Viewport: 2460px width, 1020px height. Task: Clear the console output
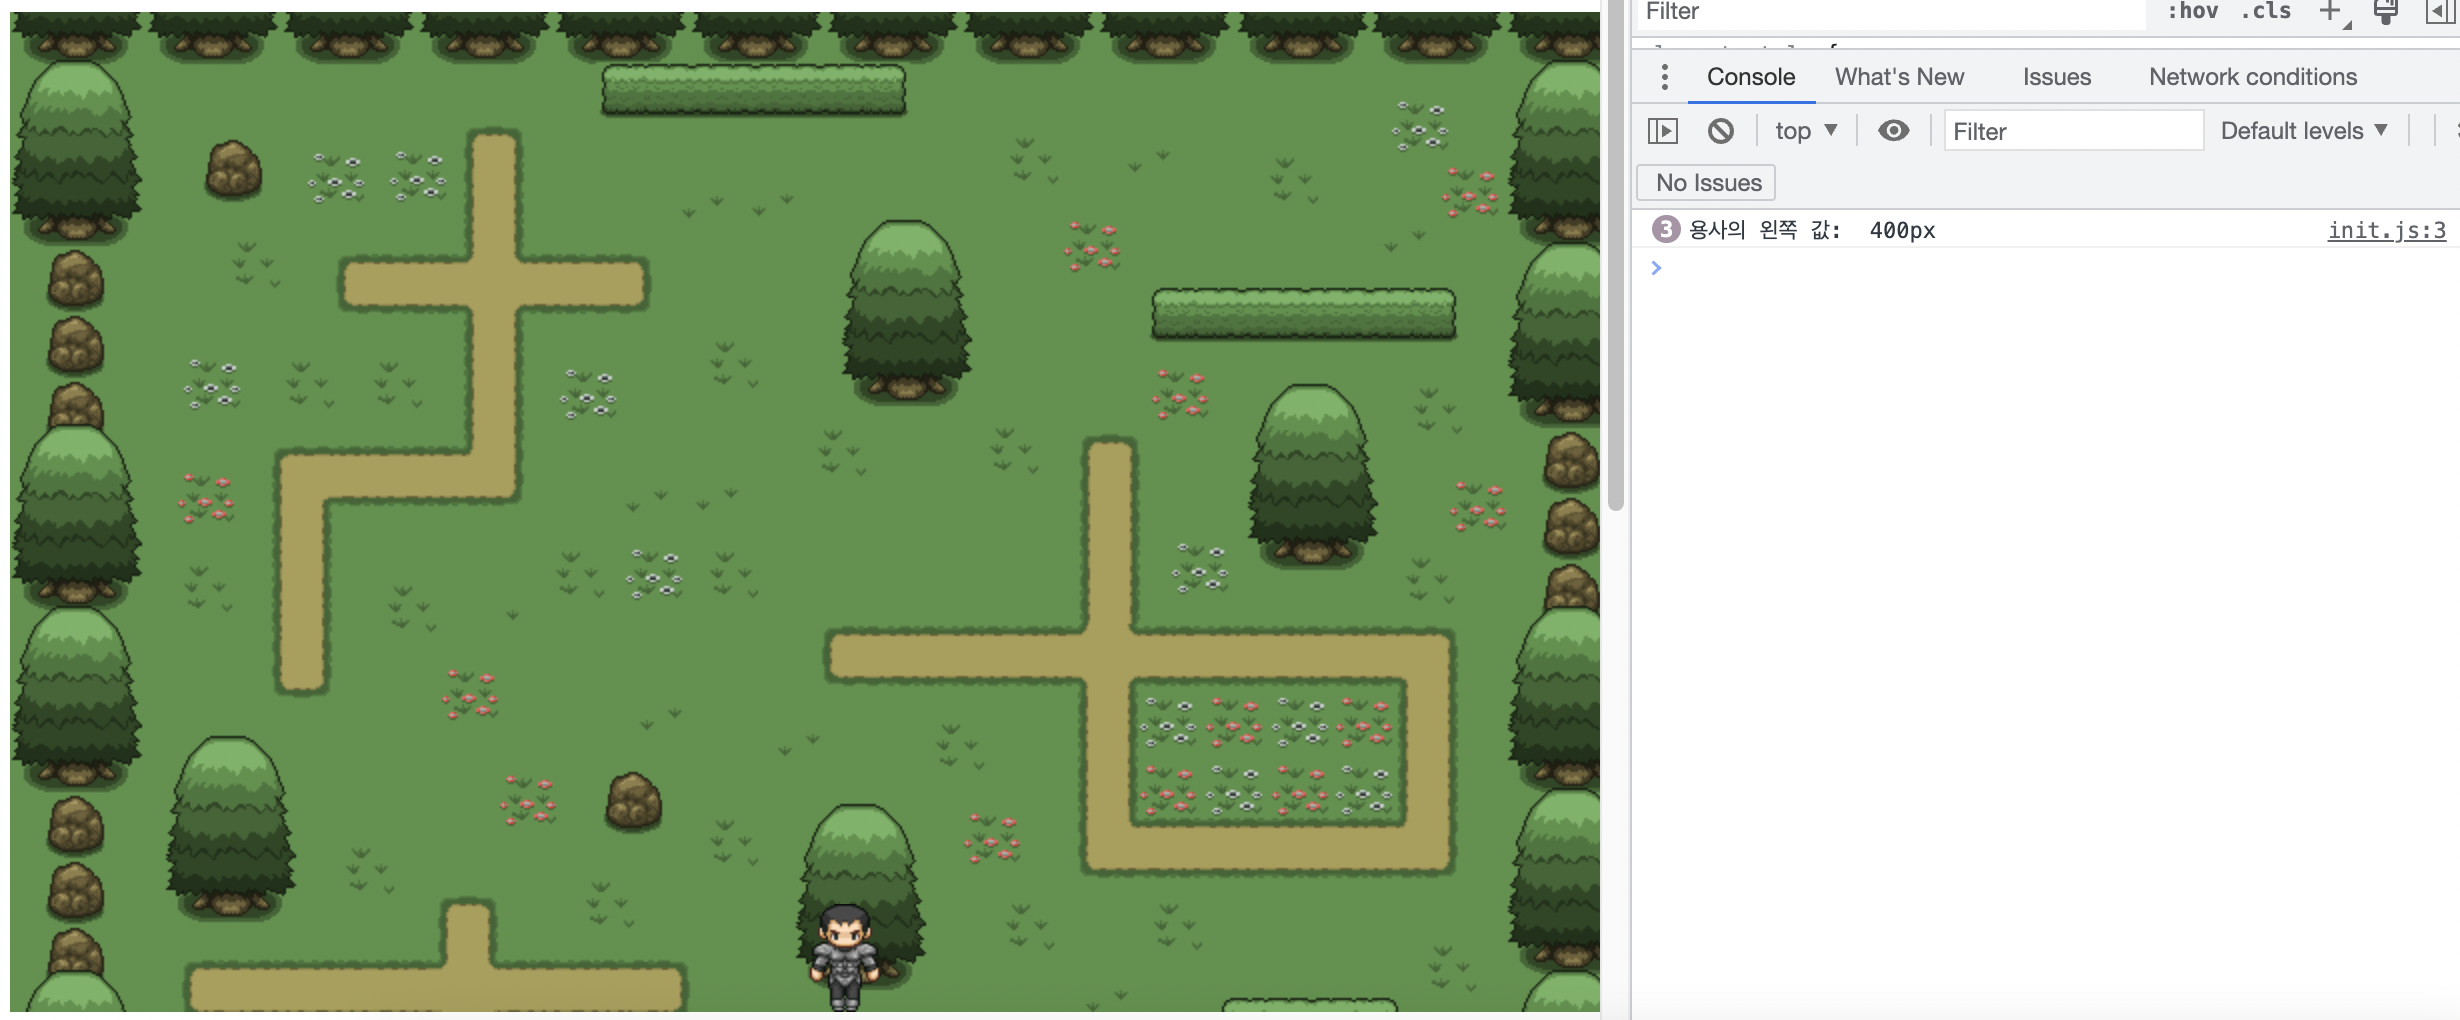[x=1720, y=131]
